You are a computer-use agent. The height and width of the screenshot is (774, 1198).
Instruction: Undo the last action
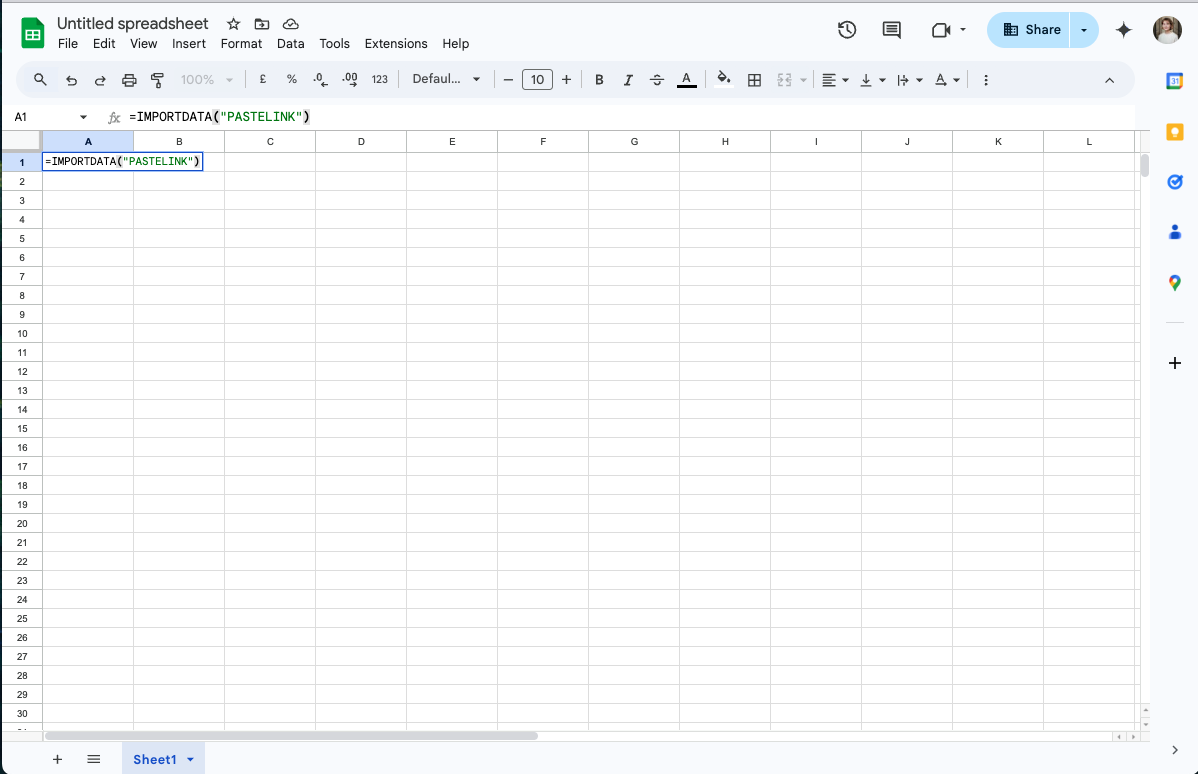click(71, 79)
